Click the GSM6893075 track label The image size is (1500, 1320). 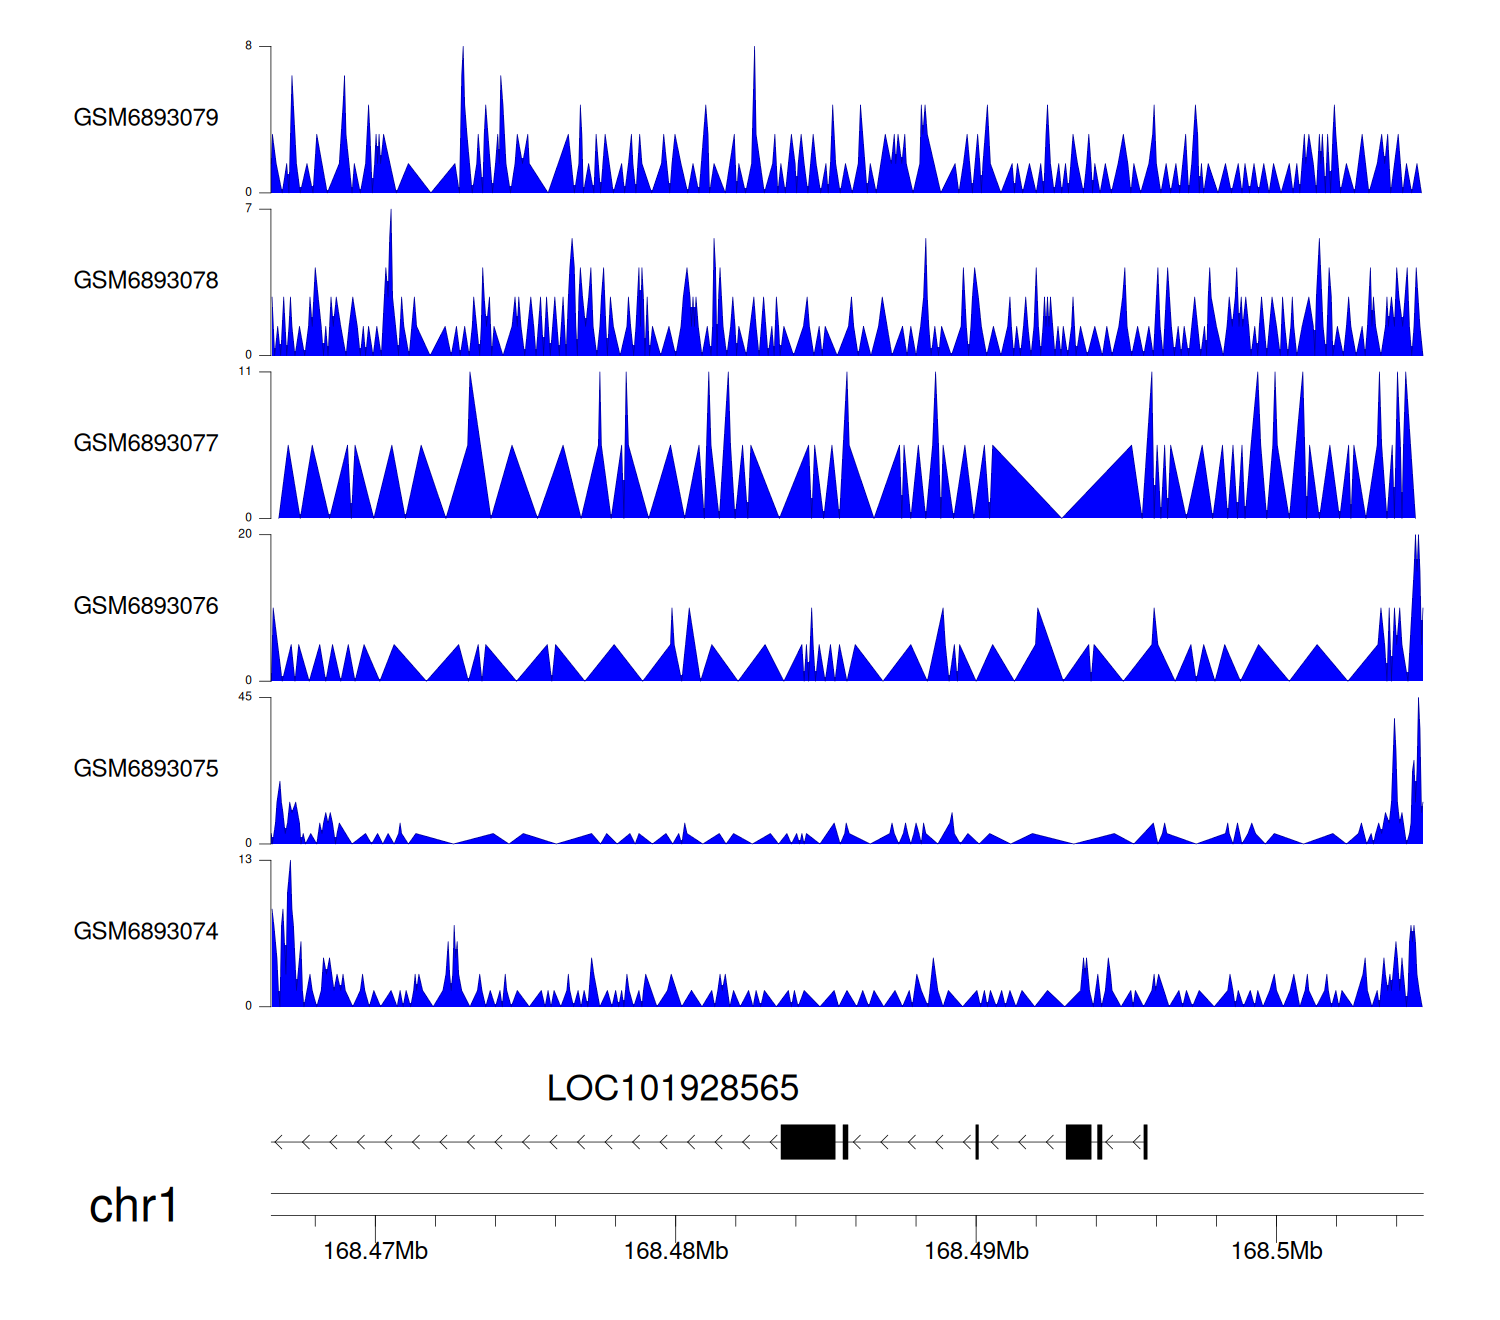tap(146, 769)
